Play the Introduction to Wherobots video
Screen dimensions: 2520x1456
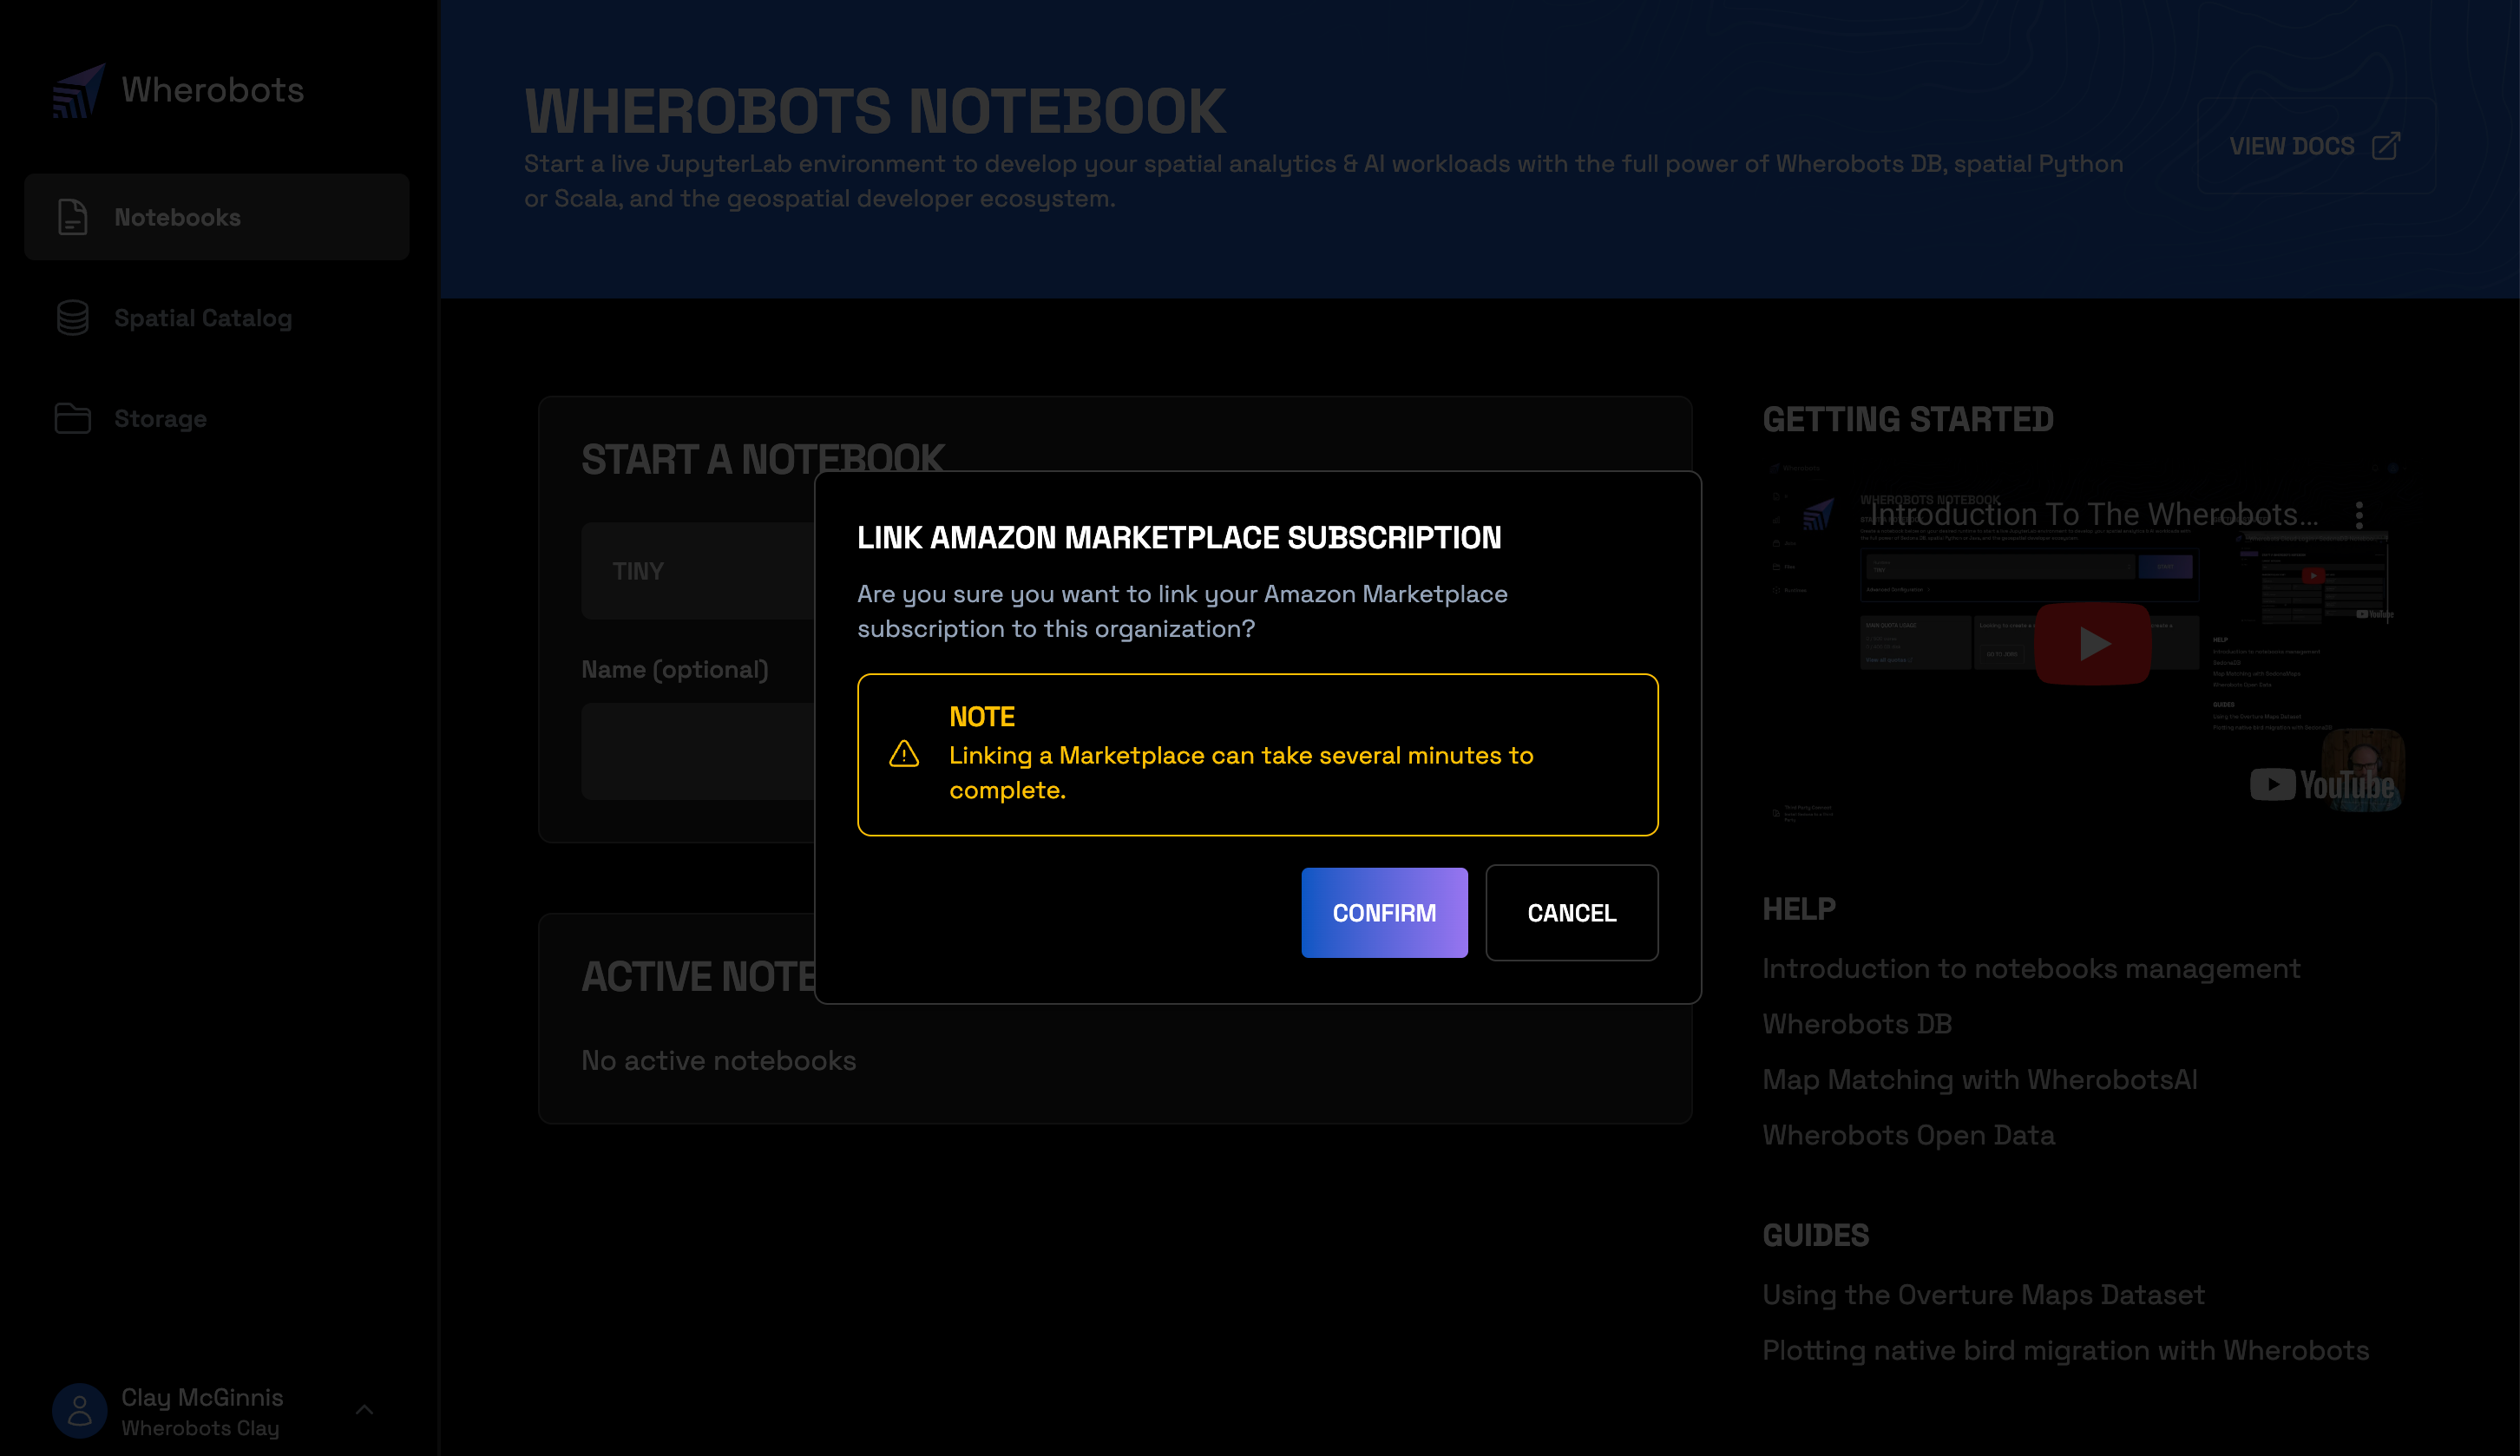[2092, 643]
